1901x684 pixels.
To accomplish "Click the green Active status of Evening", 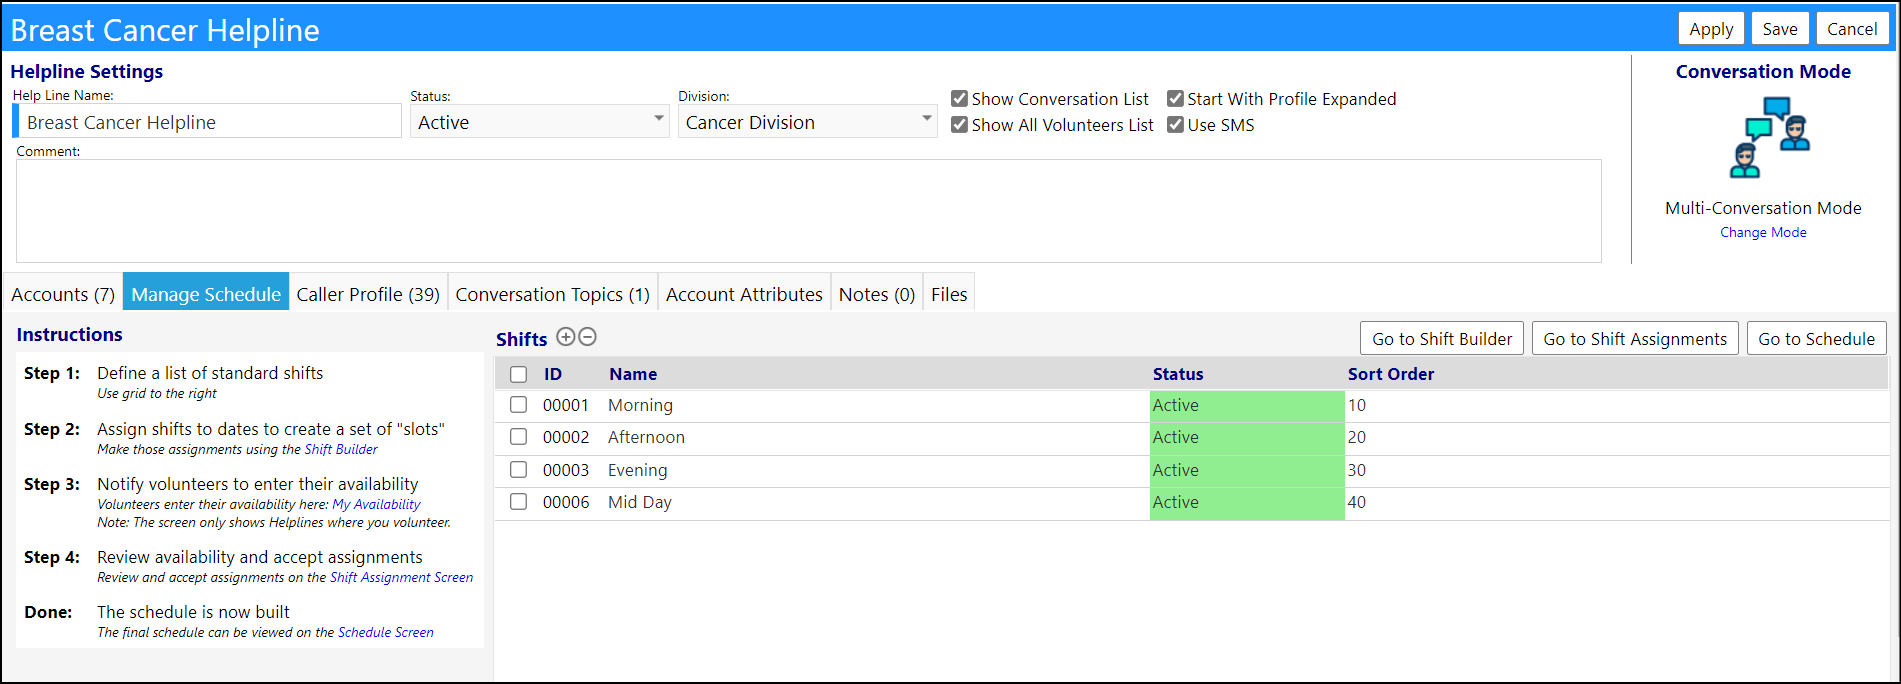I will (1247, 470).
